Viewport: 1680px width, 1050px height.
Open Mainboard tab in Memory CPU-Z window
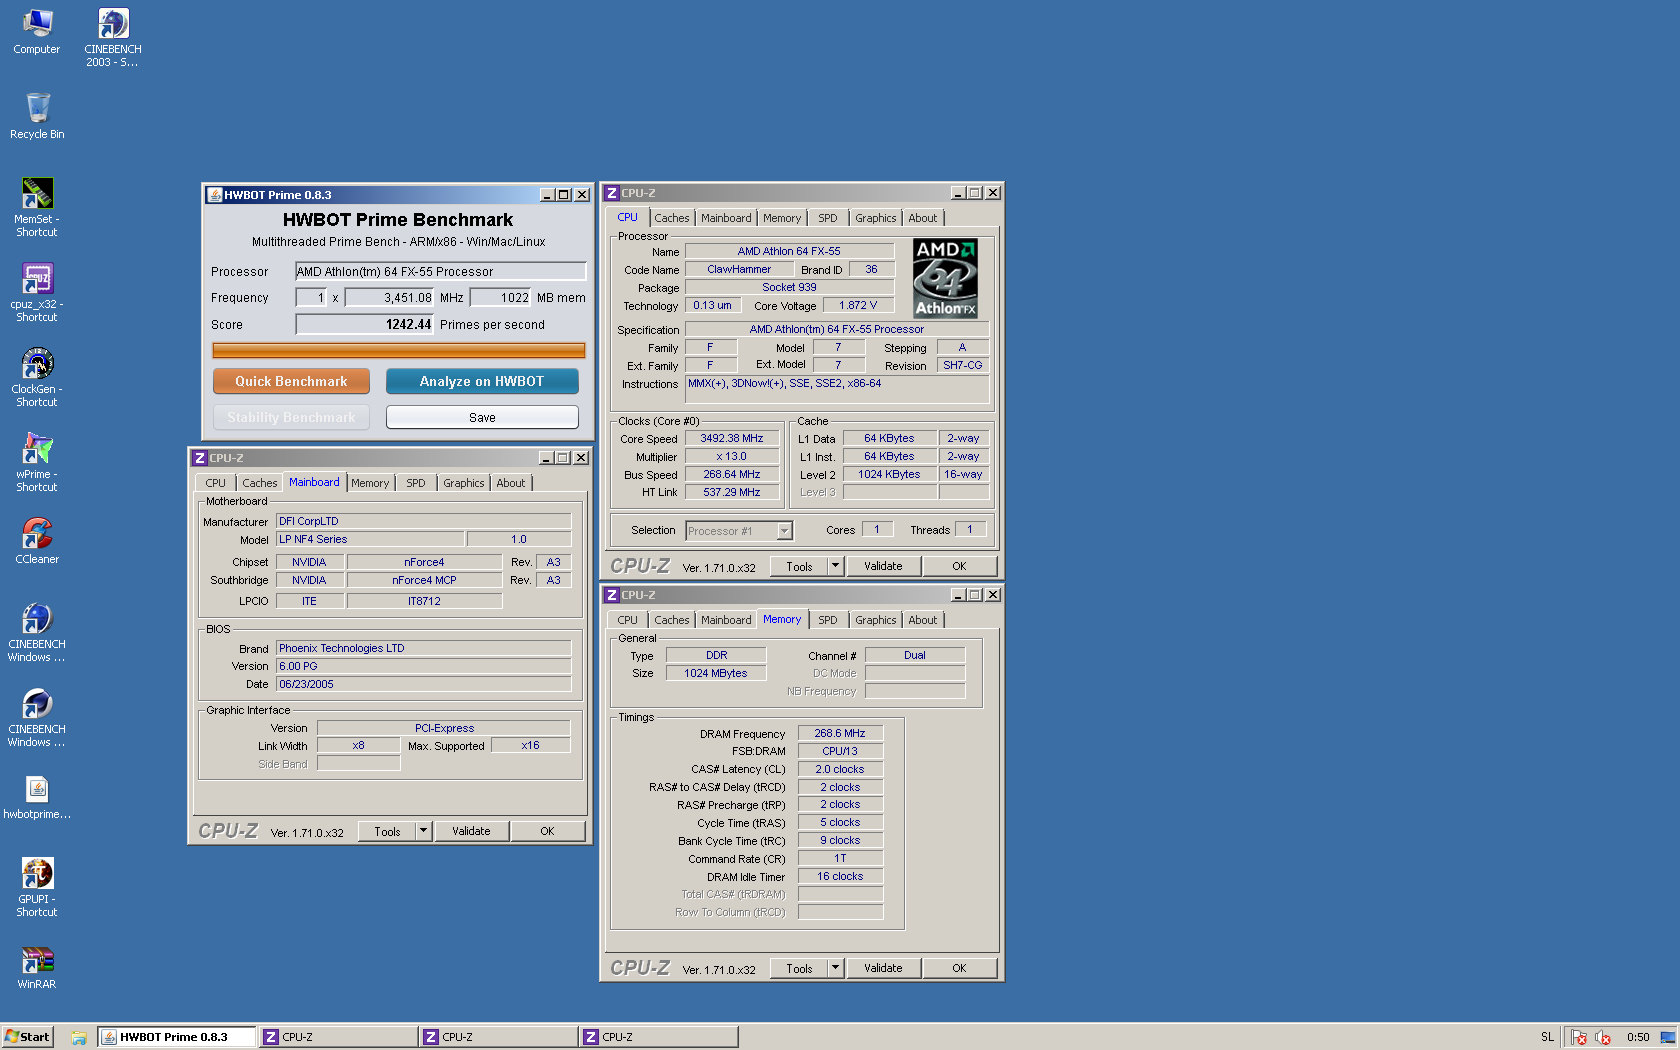coord(726,620)
